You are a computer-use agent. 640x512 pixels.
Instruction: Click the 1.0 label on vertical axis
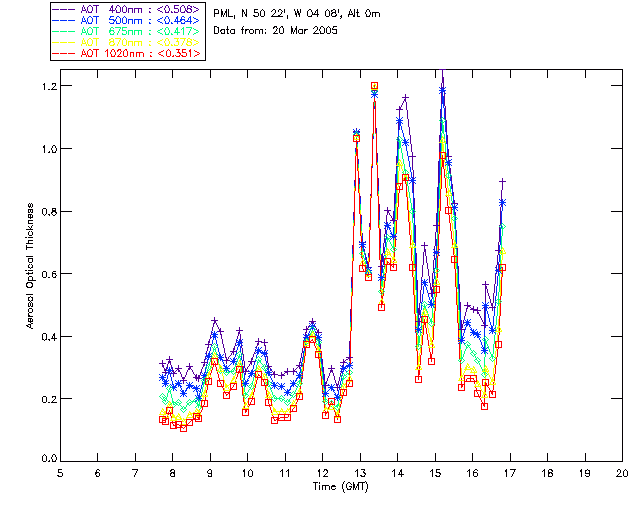[49, 149]
